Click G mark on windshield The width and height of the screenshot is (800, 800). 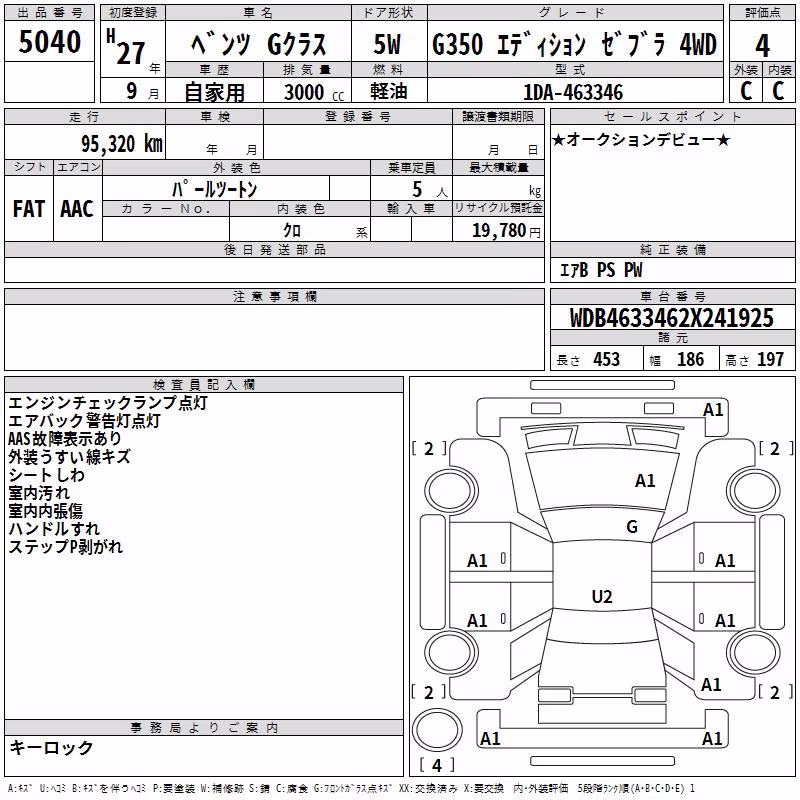[632, 527]
